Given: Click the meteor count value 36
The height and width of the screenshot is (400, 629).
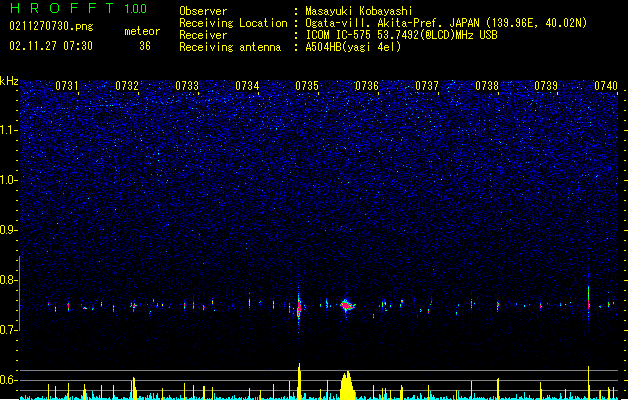Looking at the screenshot, I should (x=145, y=46).
